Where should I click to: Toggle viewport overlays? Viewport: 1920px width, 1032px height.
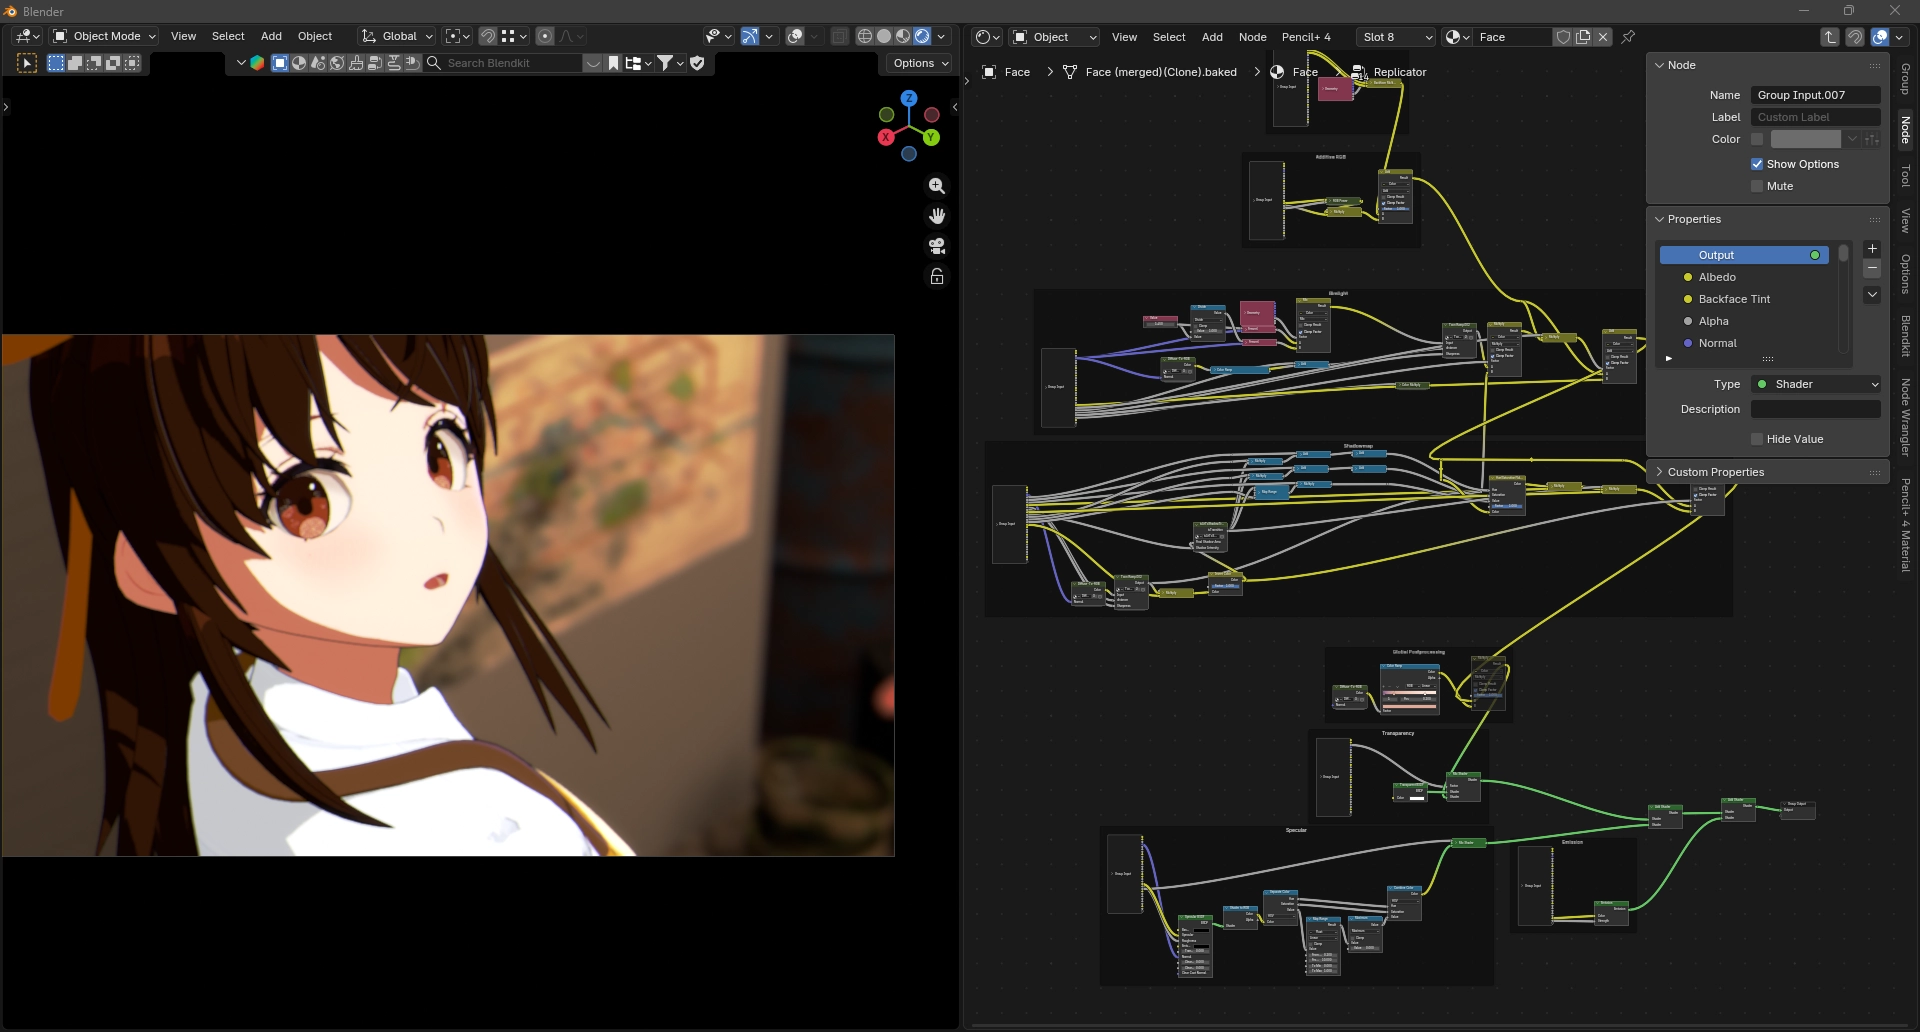(x=796, y=36)
